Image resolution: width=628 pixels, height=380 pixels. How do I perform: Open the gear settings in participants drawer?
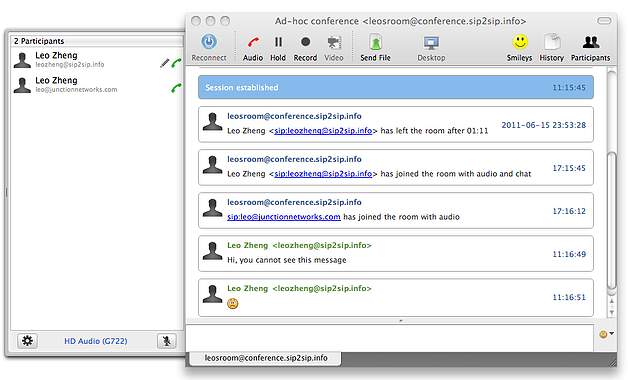point(27,341)
